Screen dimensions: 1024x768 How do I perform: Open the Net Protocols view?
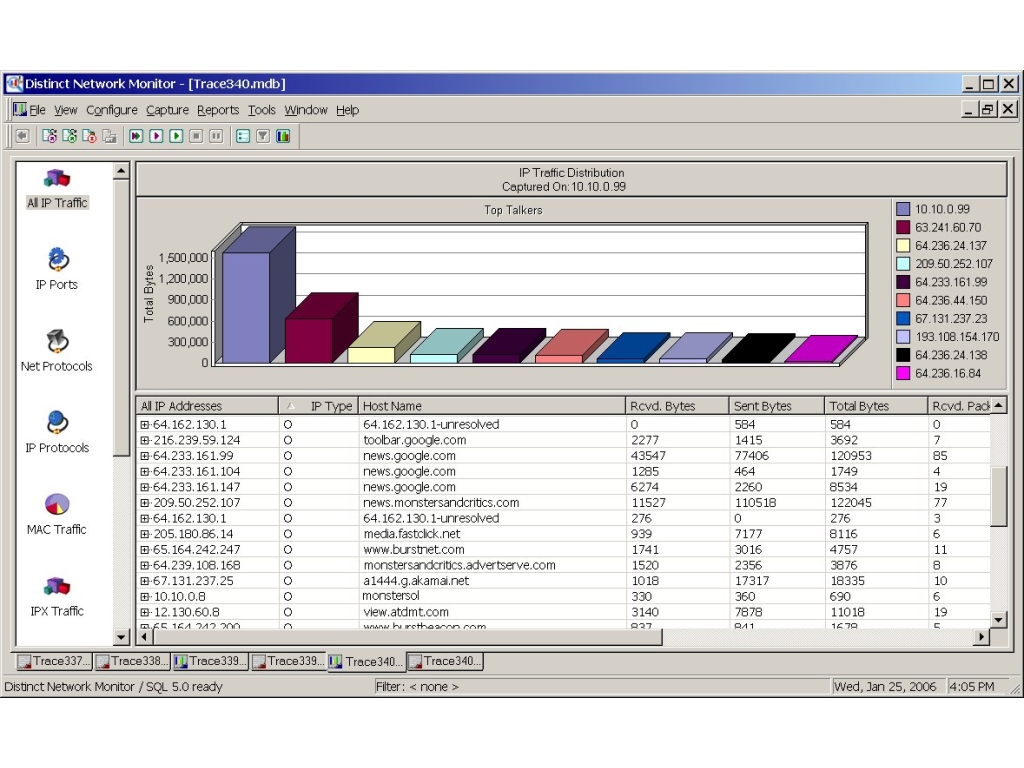[57, 343]
